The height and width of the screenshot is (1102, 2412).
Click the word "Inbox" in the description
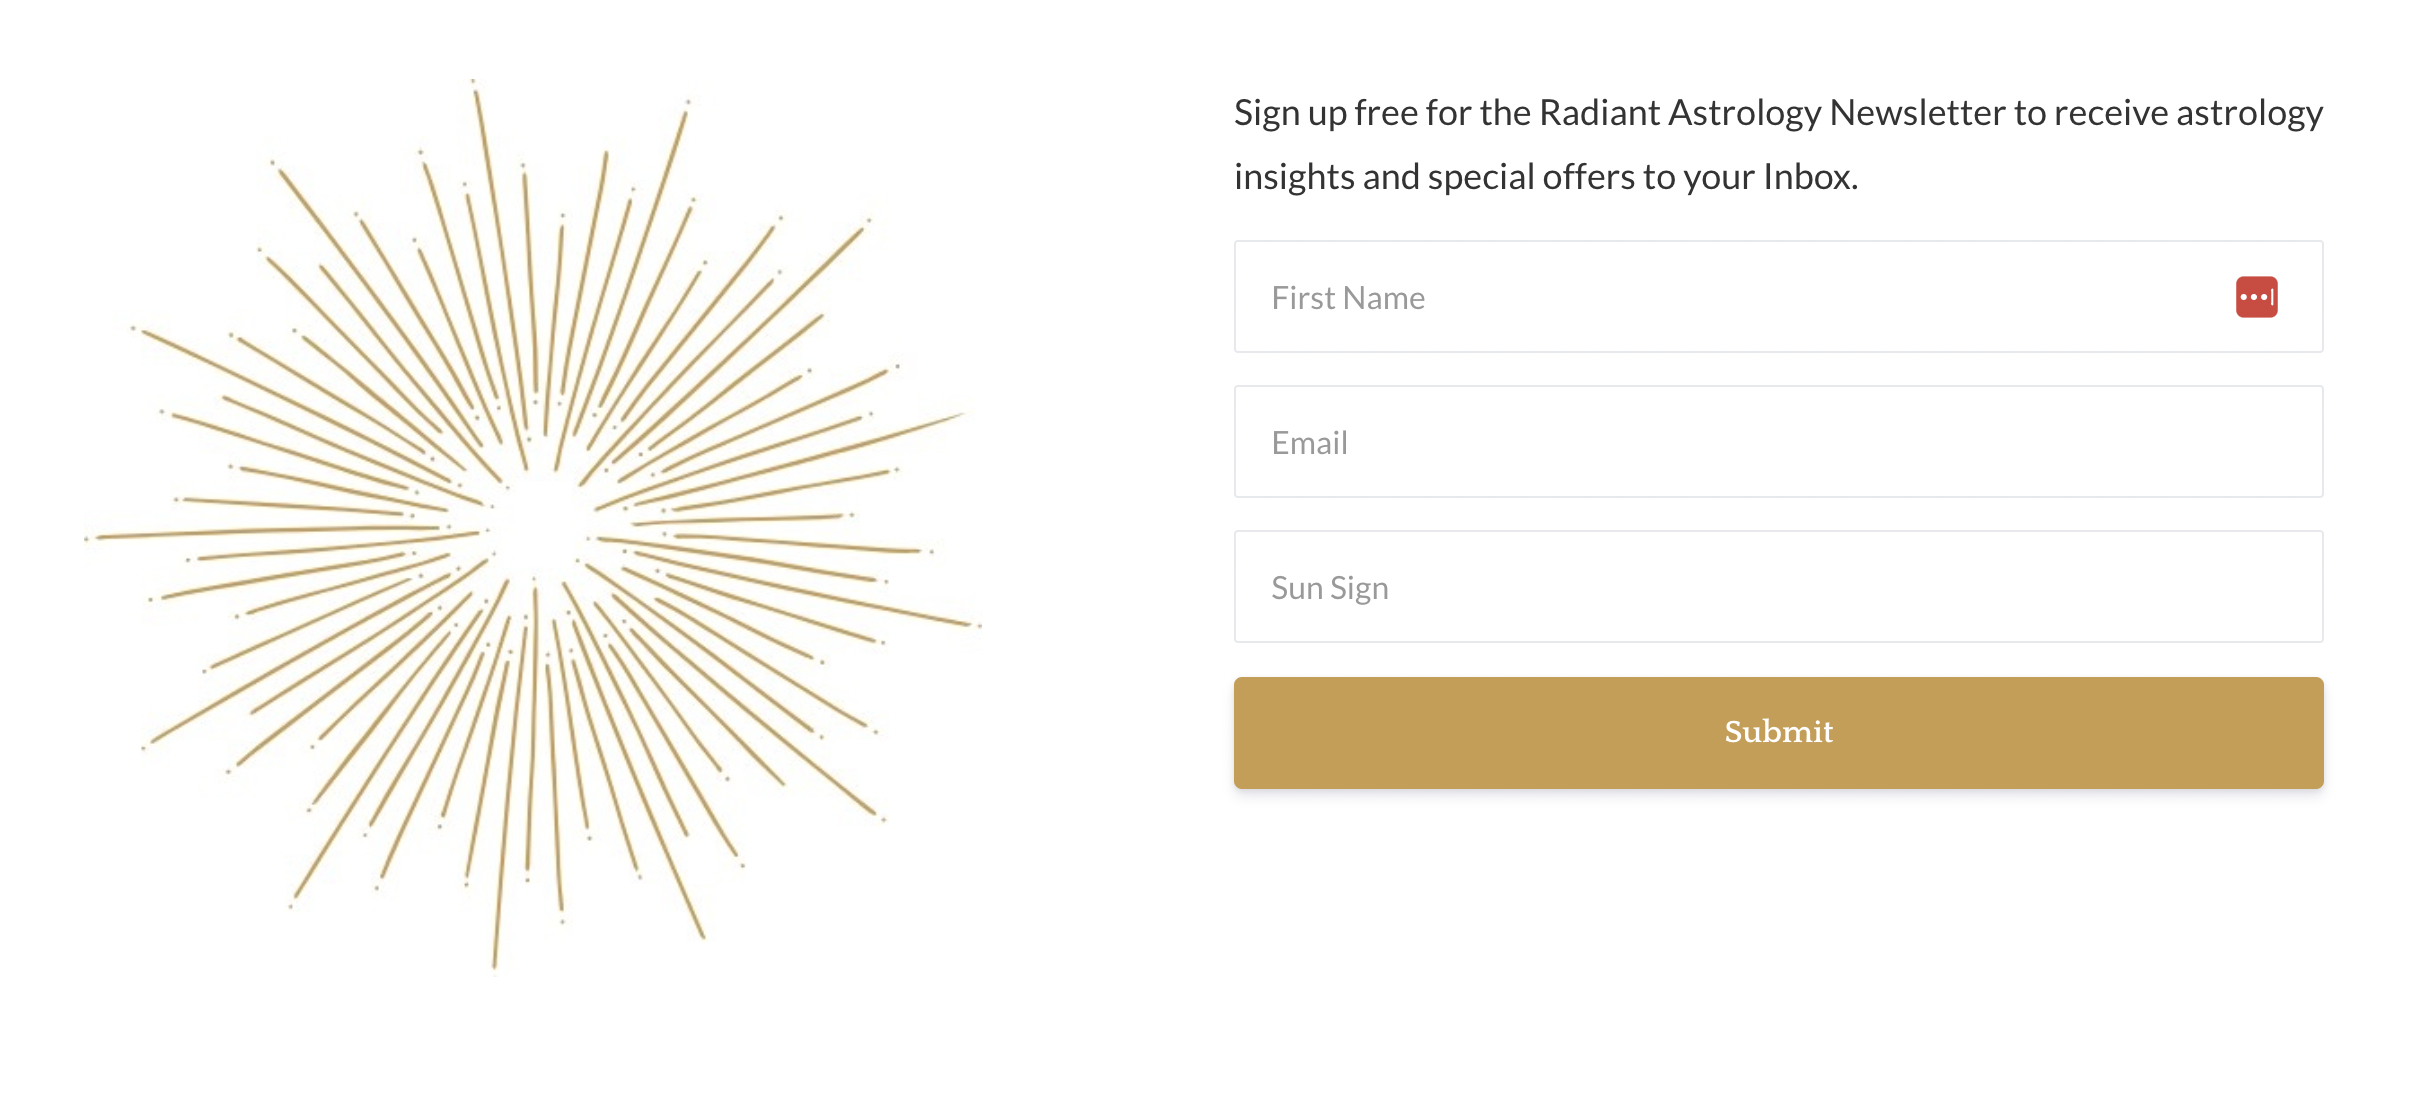pos(1808,177)
